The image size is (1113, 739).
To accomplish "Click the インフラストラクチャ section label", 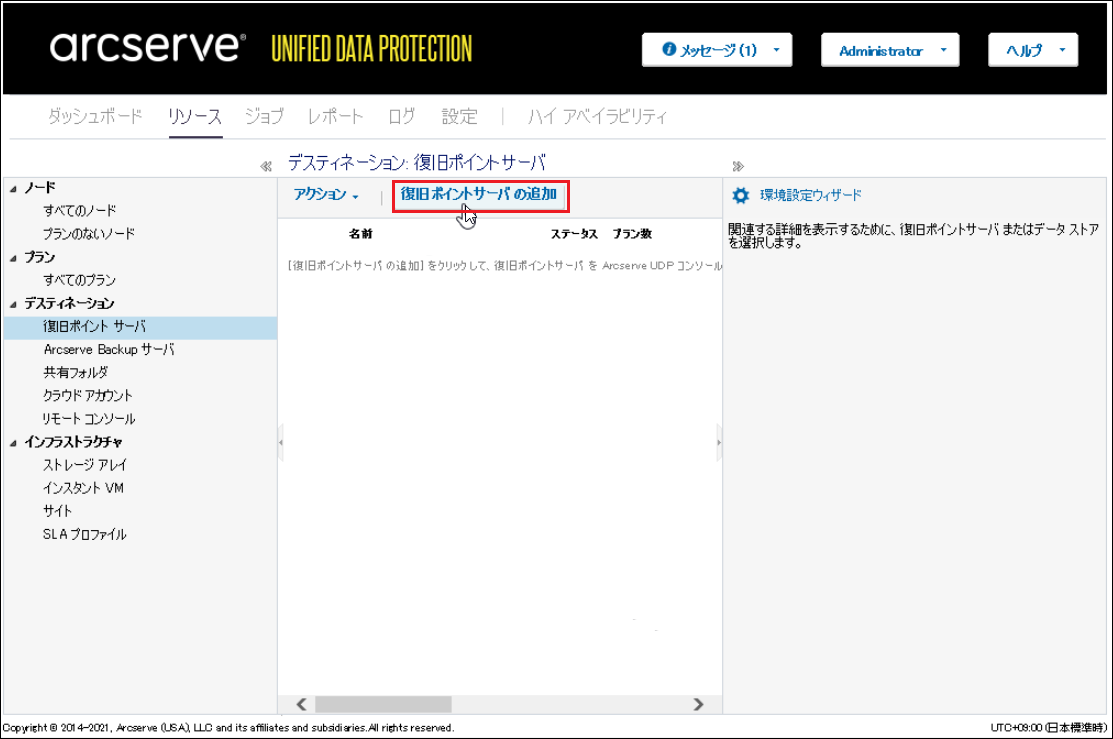I will (73, 442).
